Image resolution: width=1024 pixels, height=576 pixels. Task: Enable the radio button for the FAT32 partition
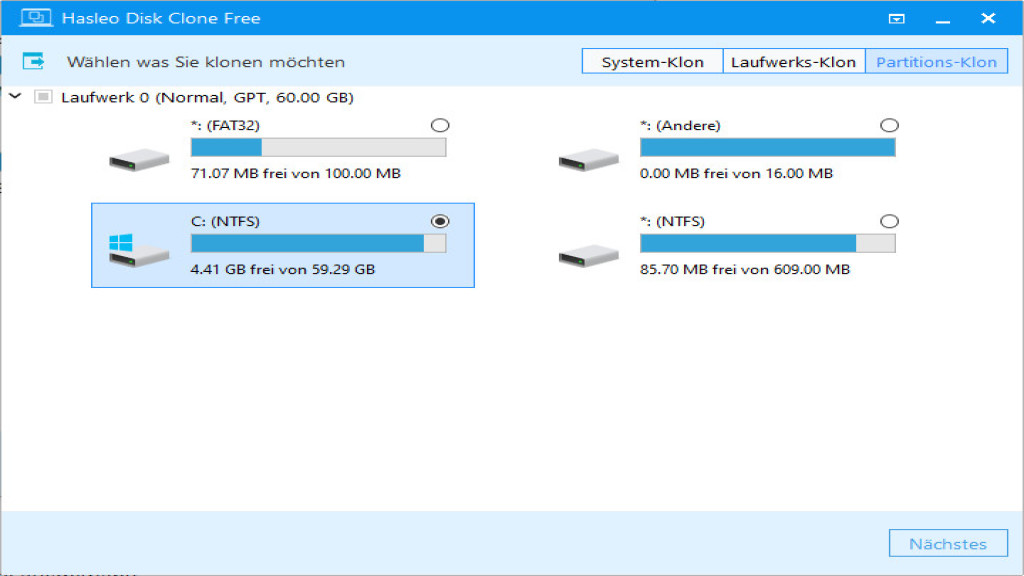pos(440,125)
